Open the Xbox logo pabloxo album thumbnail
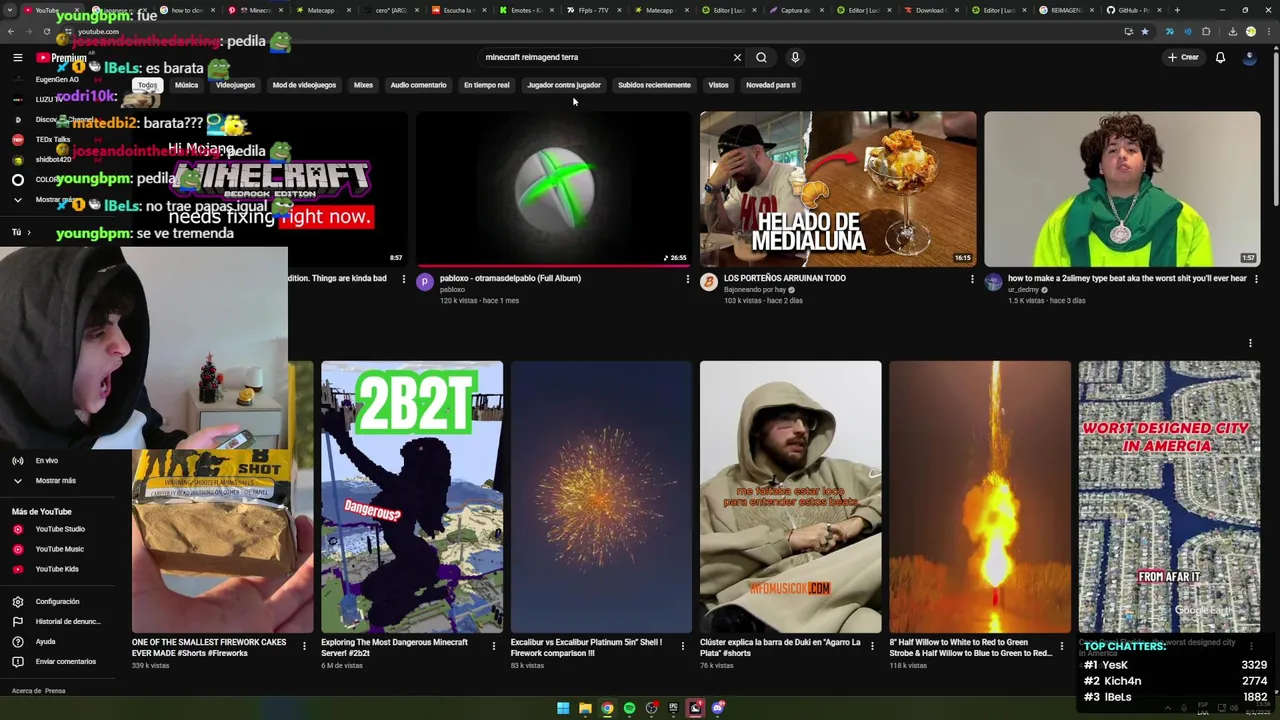Viewport: 1280px width, 720px height. click(x=553, y=189)
